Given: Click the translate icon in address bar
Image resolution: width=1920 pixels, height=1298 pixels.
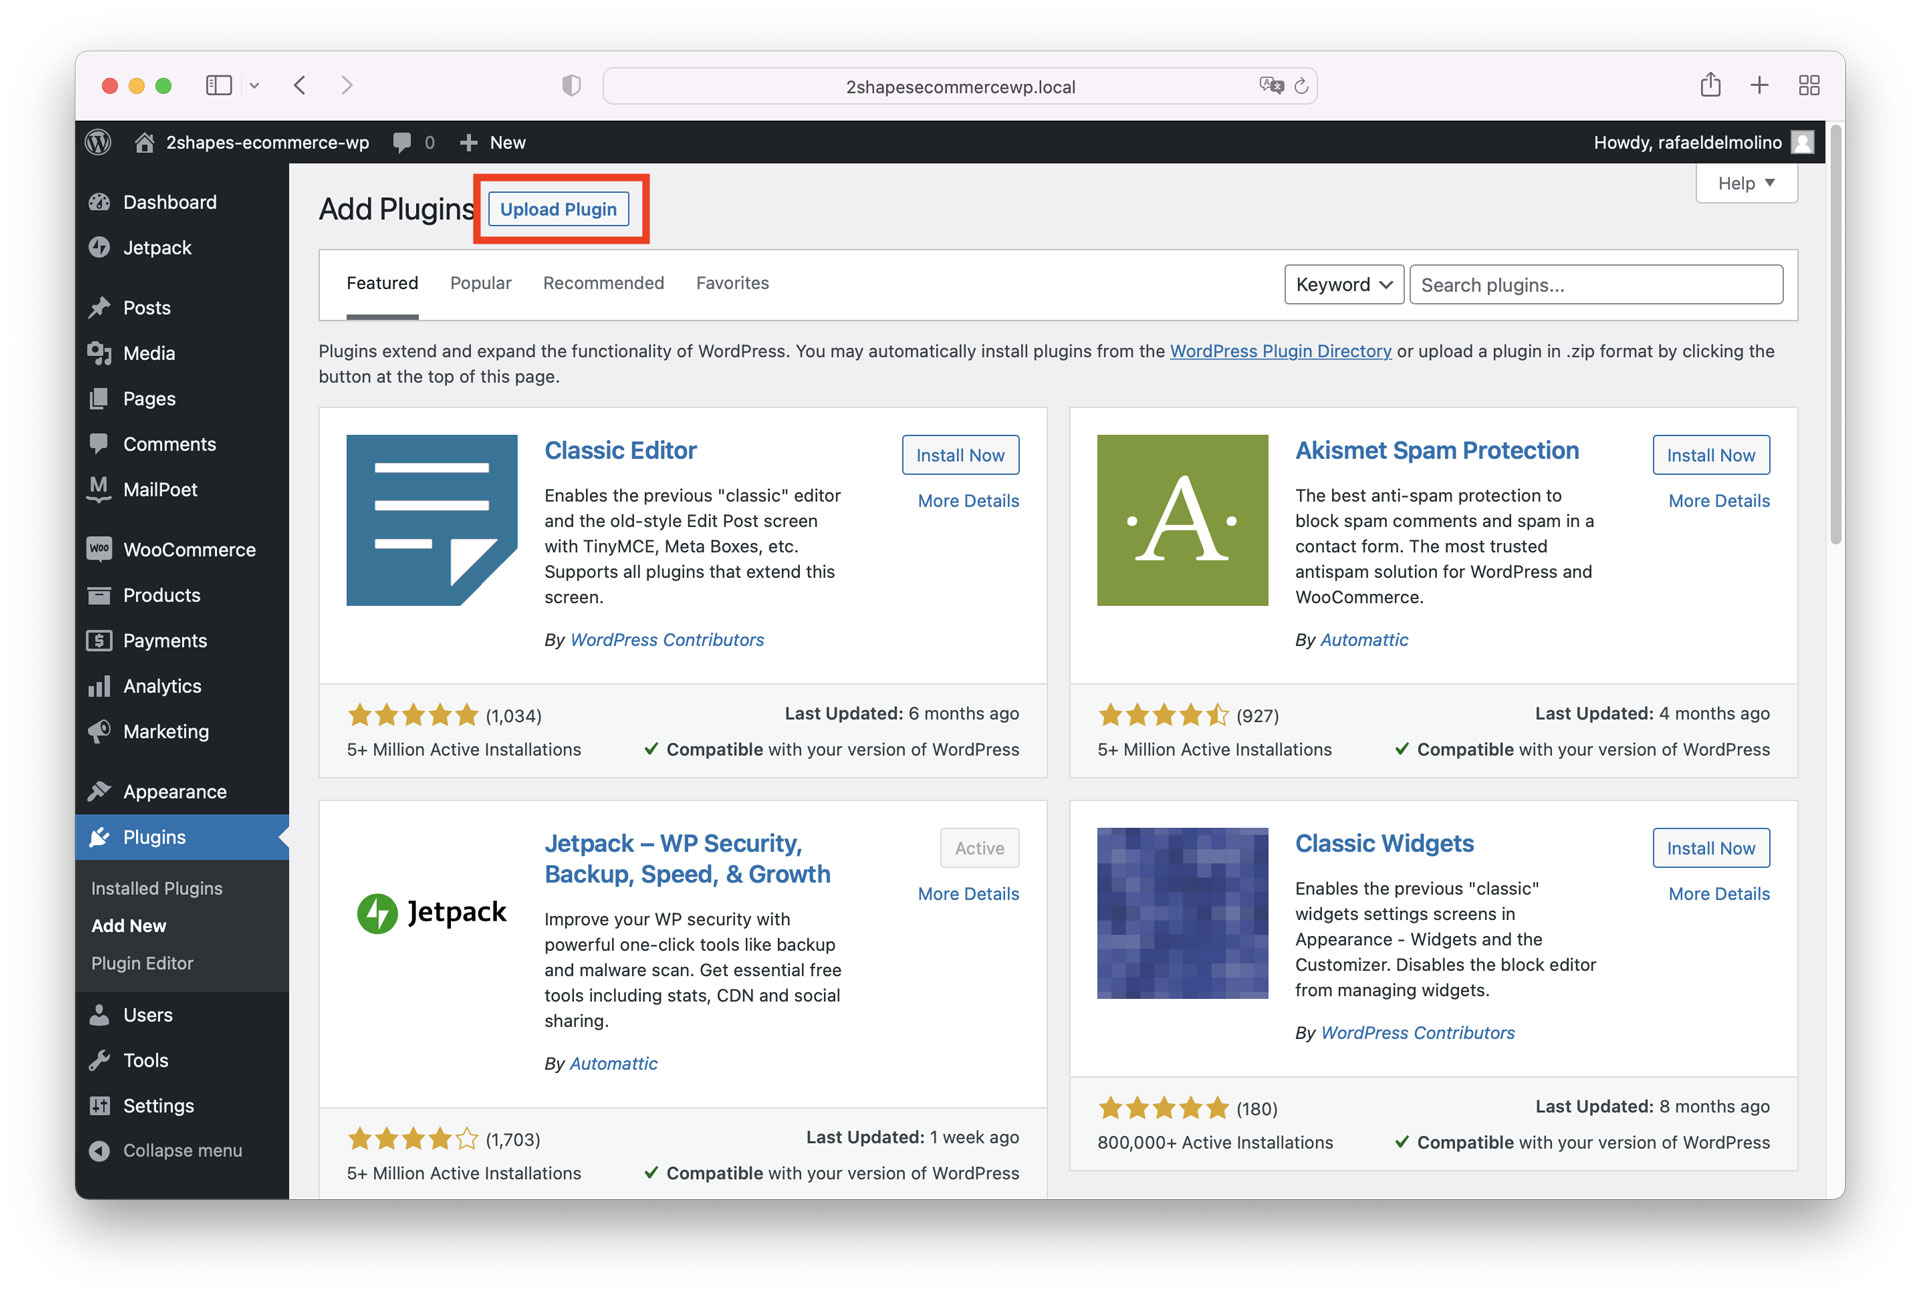Looking at the screenshot, I should click(x=1271, y=86).
